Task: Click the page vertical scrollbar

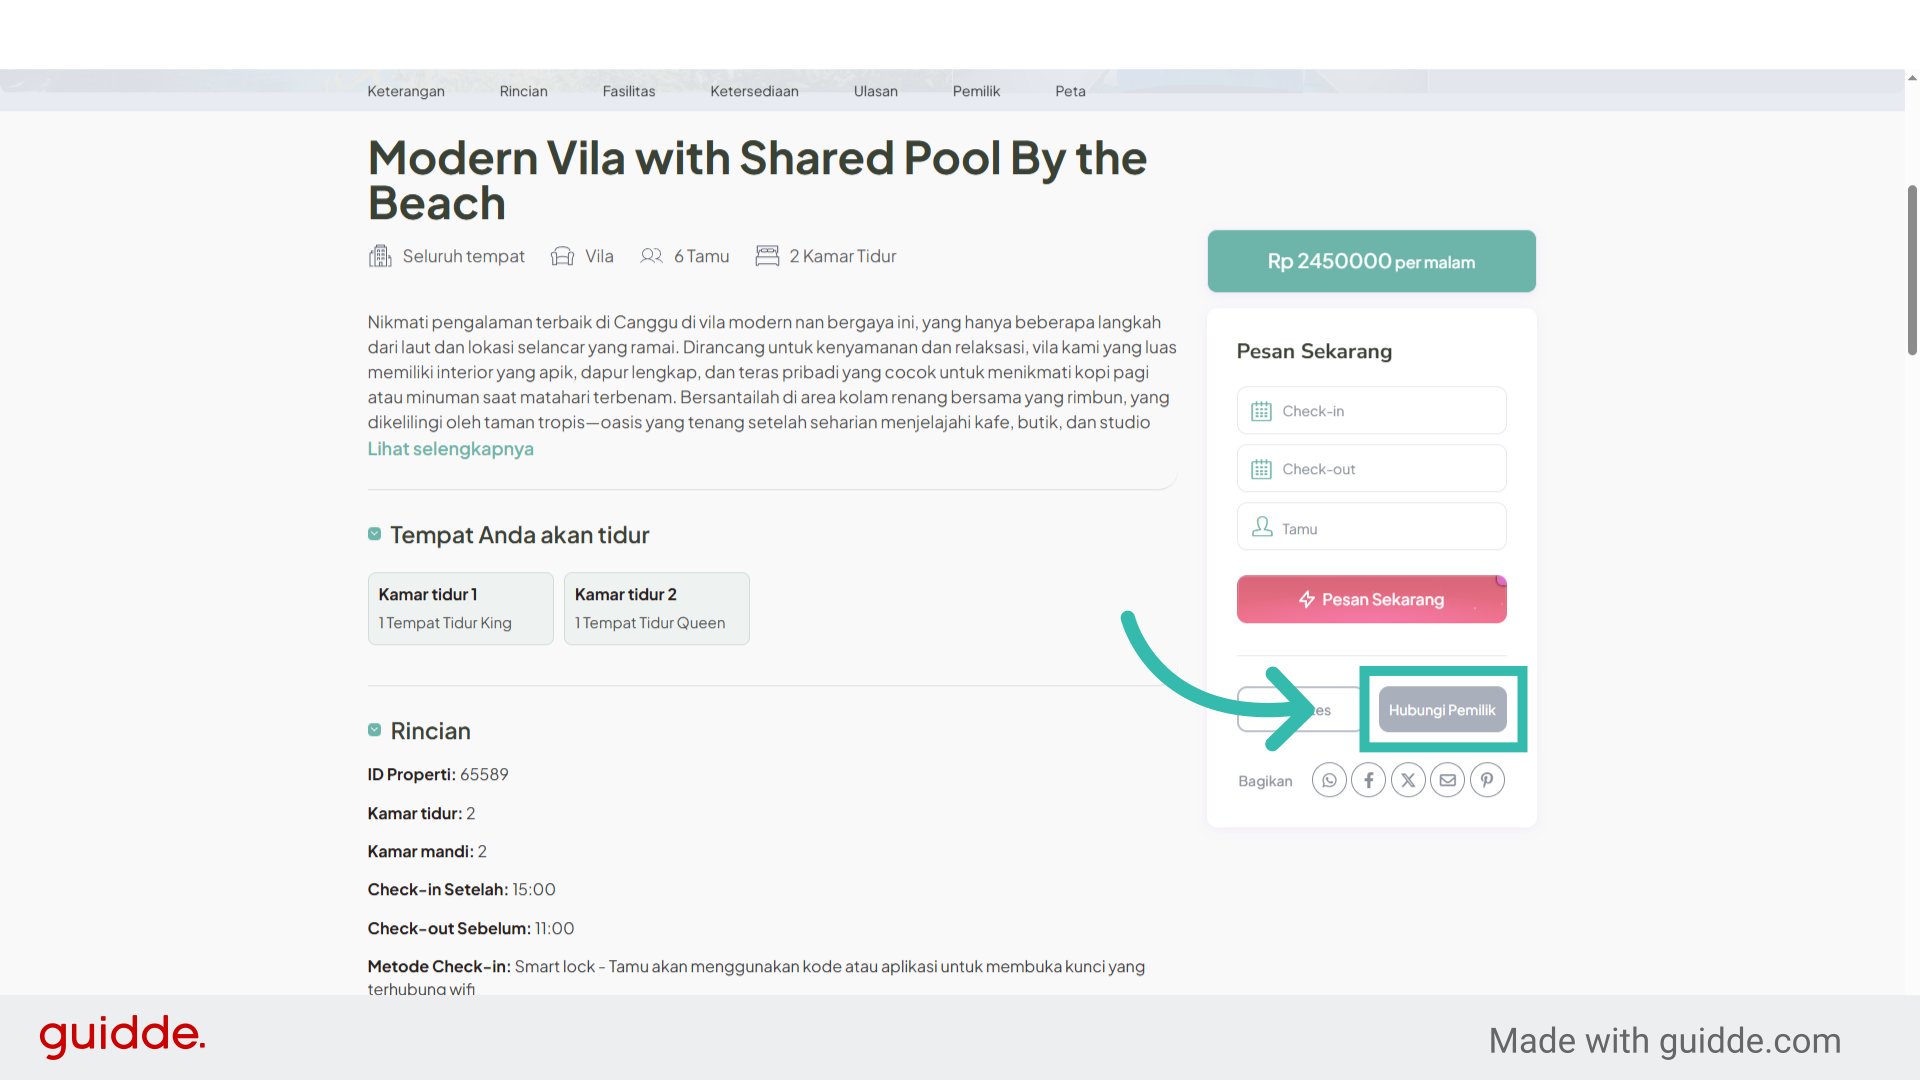Action: [x=1912, y=270]
